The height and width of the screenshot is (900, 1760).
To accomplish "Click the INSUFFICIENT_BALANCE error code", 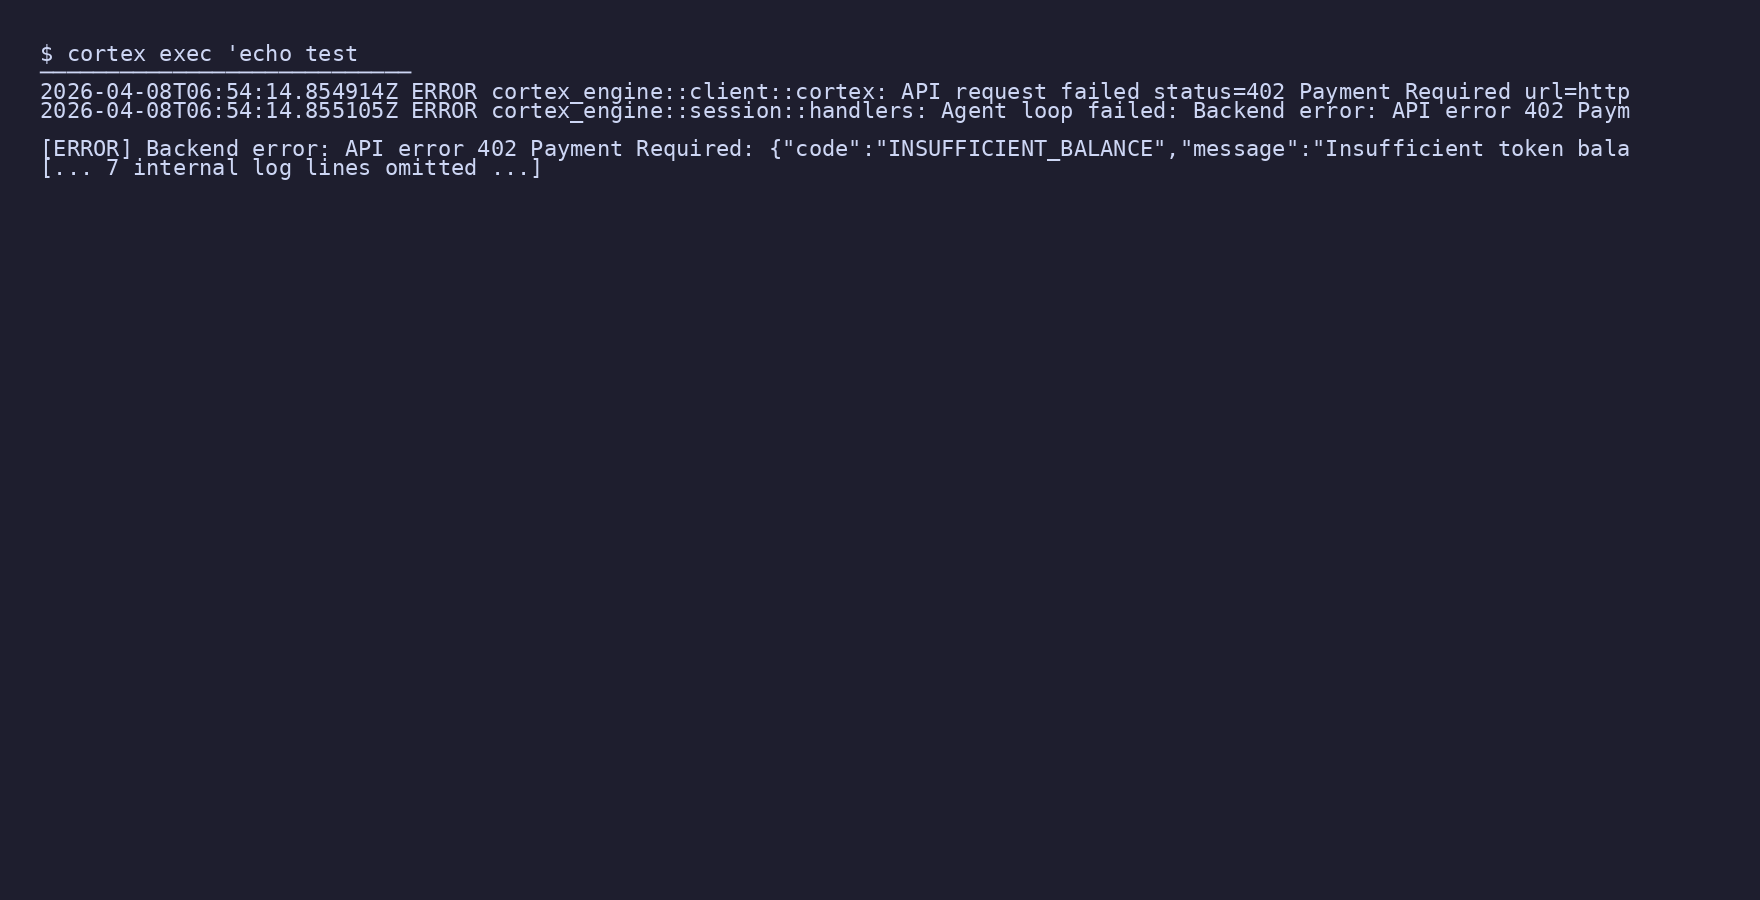I will [1020, 149].
